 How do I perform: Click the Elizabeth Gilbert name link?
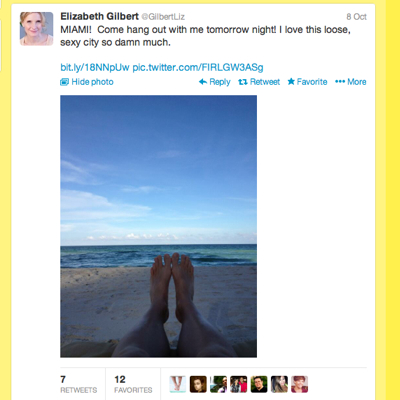tap(99, 16)
